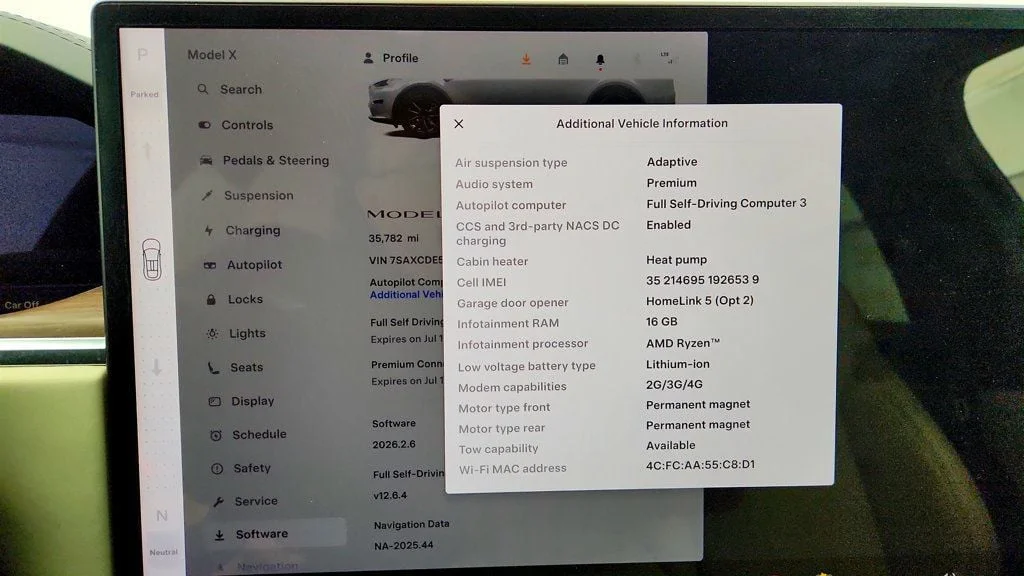Click the Software download arrow icon
The width and height of the screenshot is (1024, 576).
pos(219,535)
